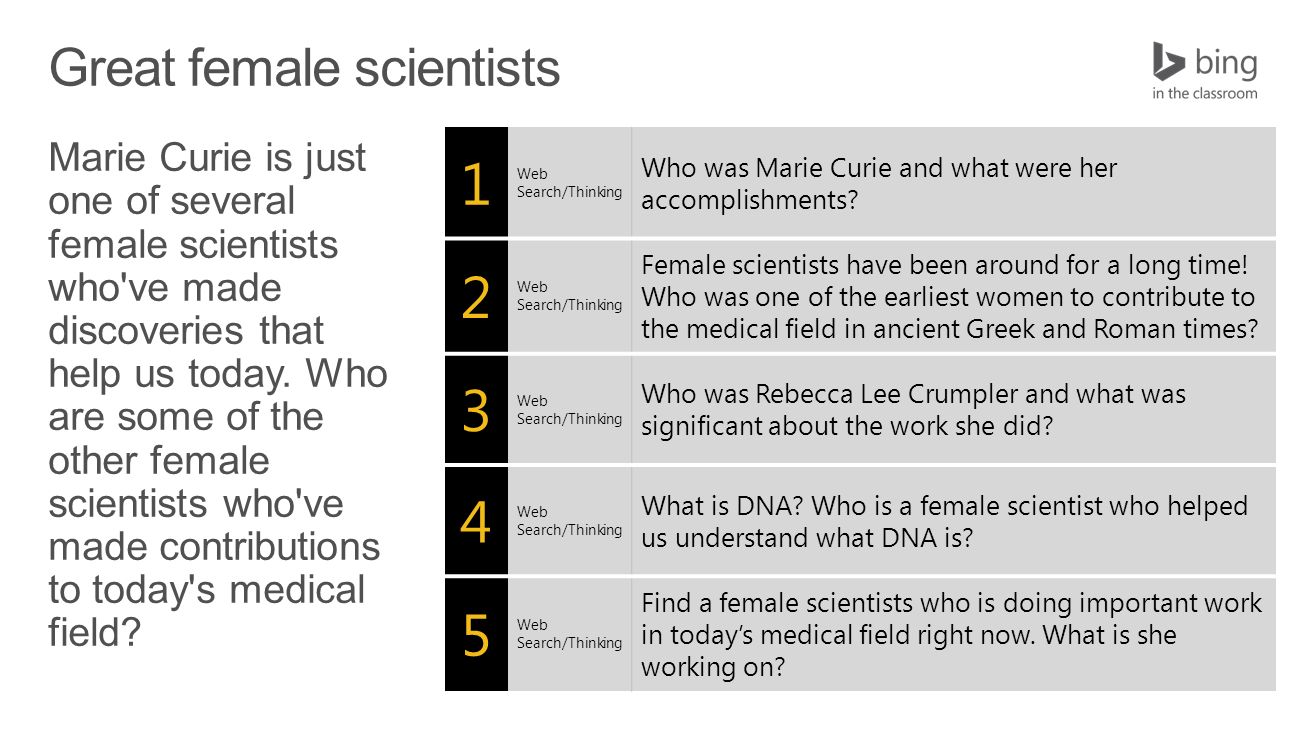Click the word 'bing' in the logo
Image resolution: width=1305 pixels, height=734 pixels.
point(1226,63)
